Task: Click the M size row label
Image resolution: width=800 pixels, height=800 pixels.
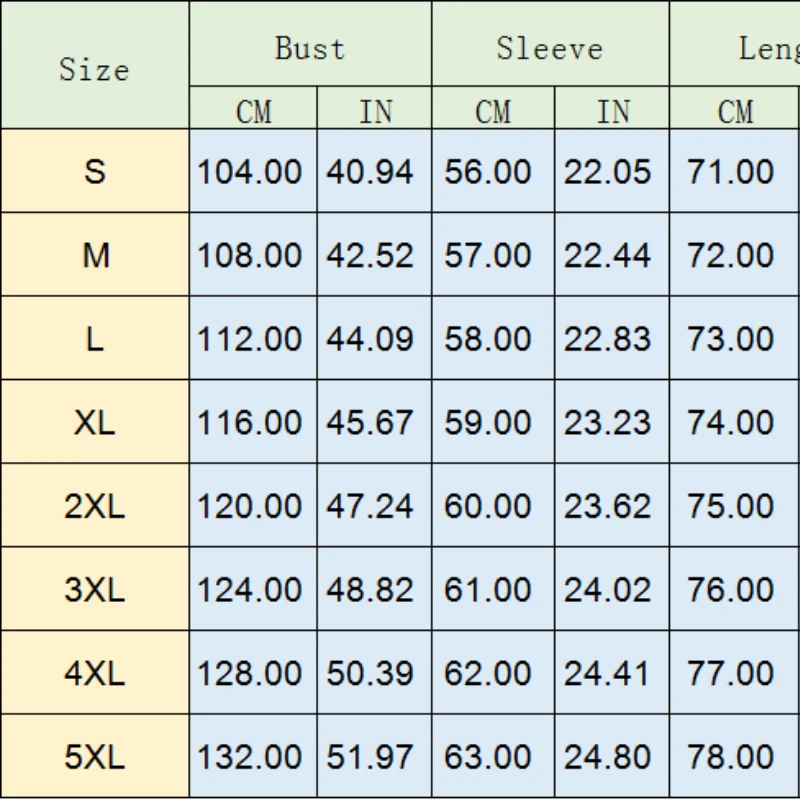Action: tap(94, 256)
